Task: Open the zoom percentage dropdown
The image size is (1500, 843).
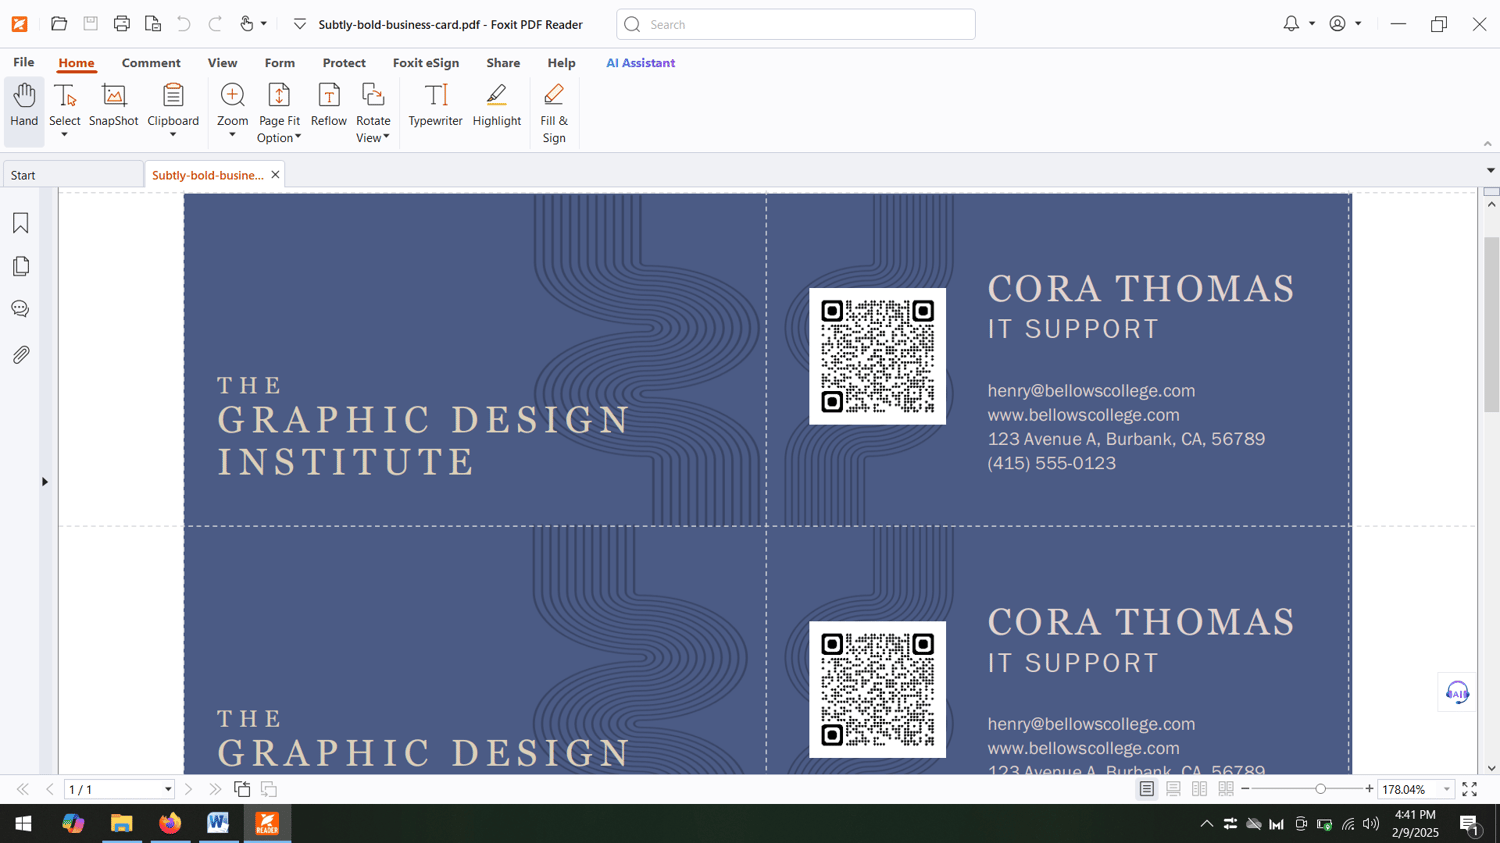Action: (1446, 790)
